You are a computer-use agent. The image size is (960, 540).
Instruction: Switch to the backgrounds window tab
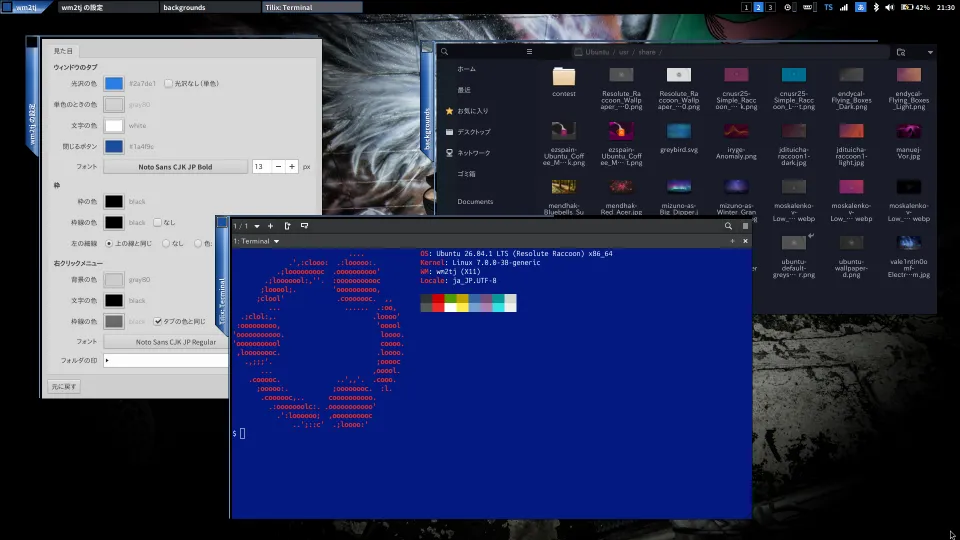[x=210, y=7]
